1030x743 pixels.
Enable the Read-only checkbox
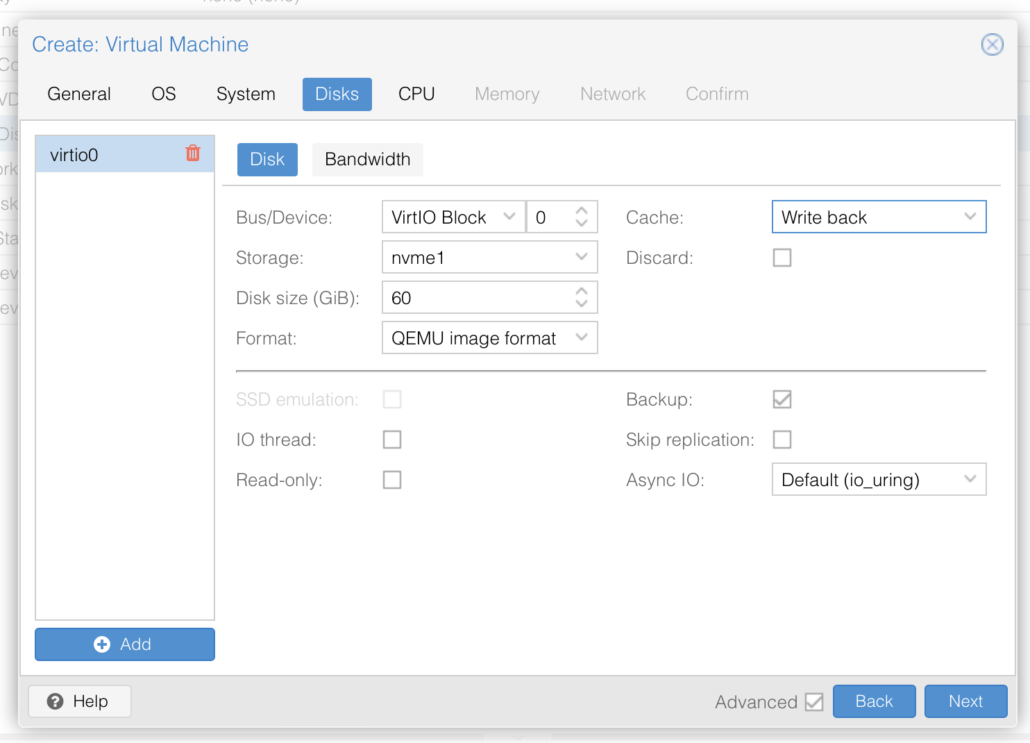point(392,480)
